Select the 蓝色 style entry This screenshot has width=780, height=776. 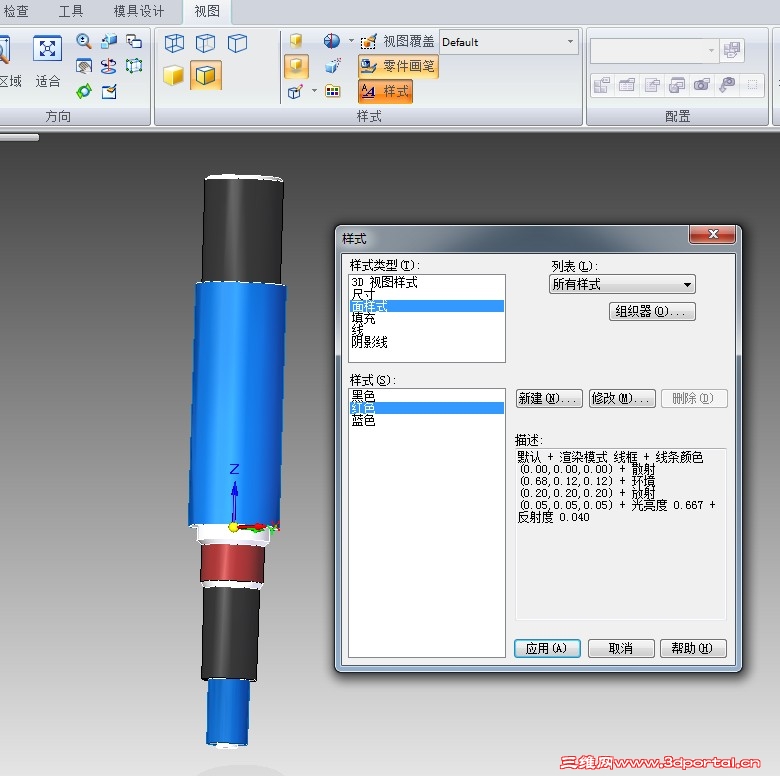point(426,420)
